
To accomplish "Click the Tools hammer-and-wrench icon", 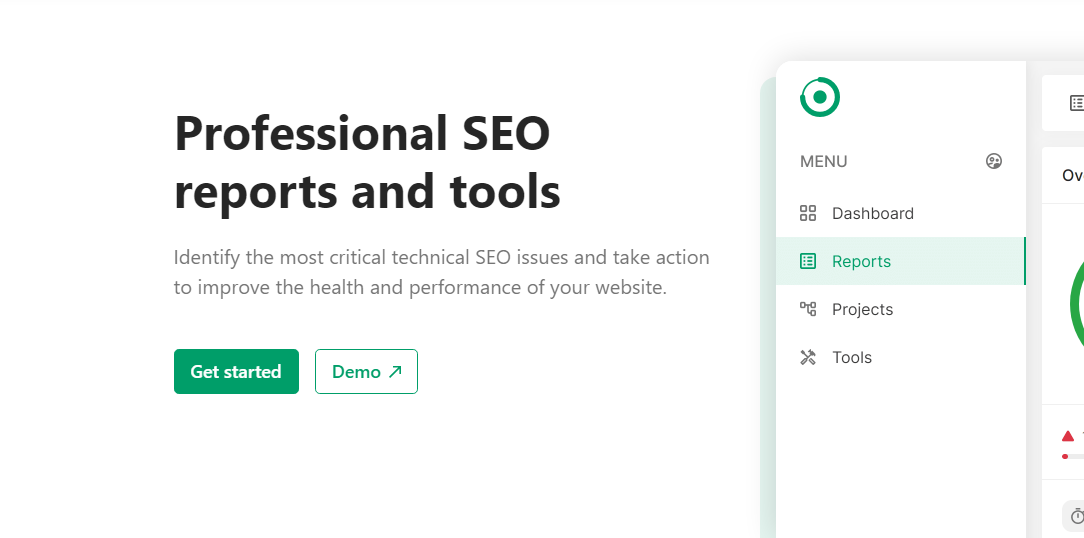I will 808,357.
